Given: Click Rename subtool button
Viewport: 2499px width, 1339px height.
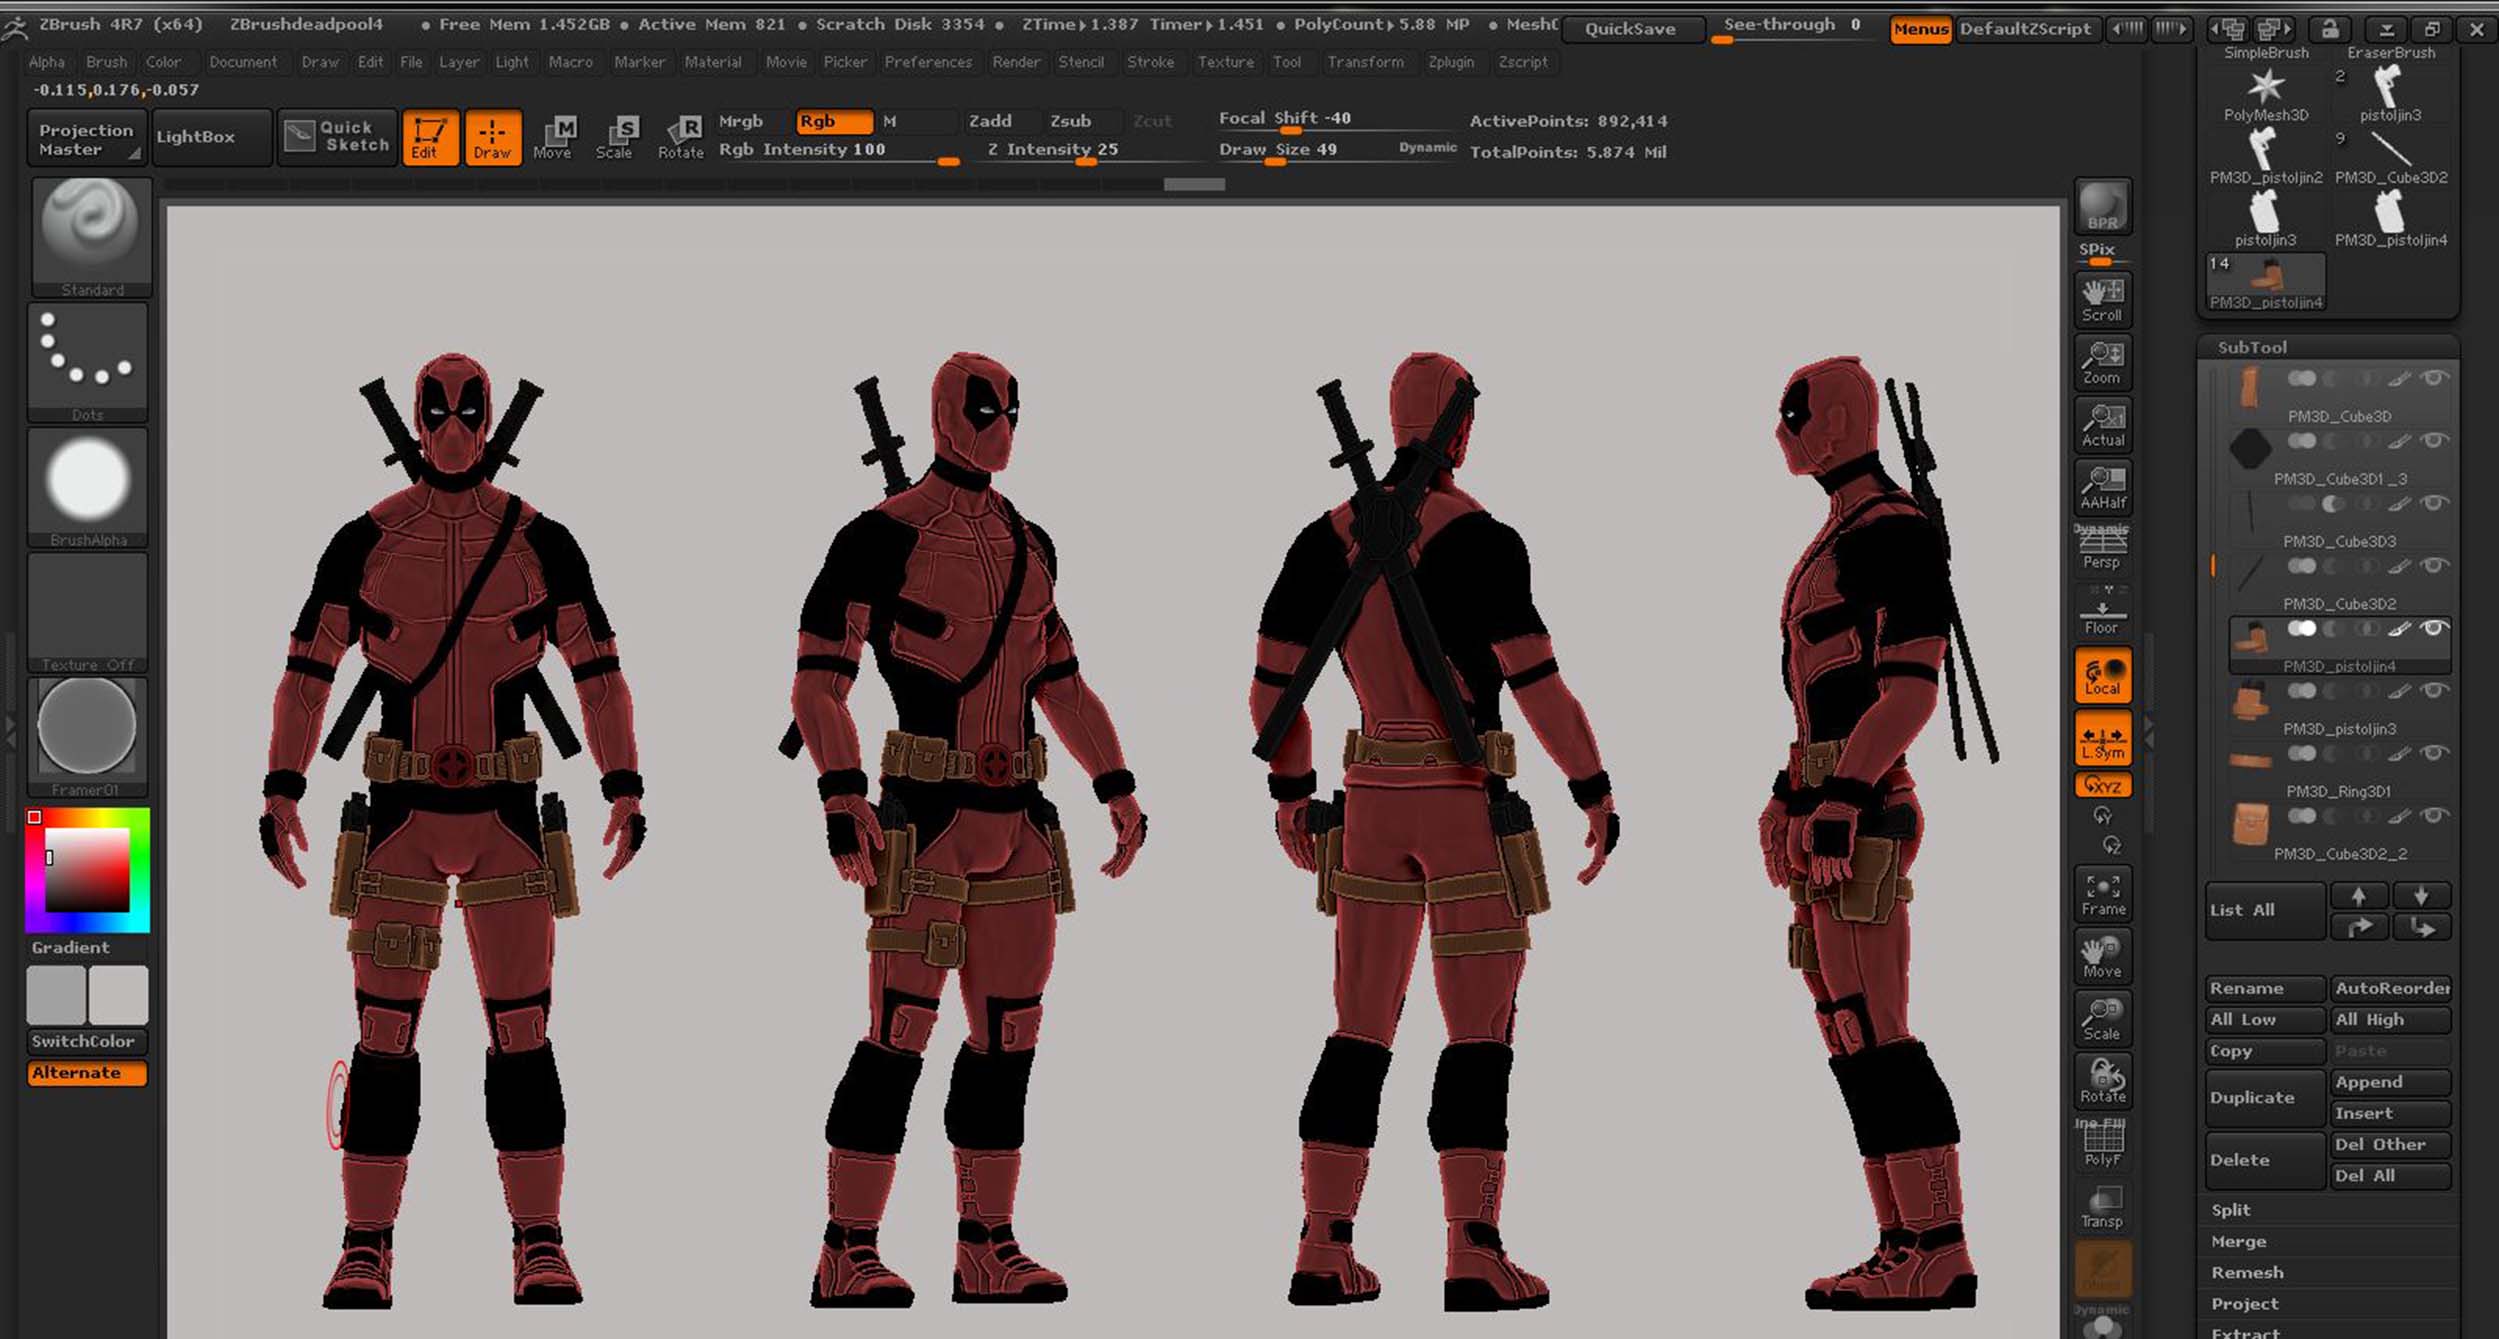Looking at the screenshot, I should 2264,989.
